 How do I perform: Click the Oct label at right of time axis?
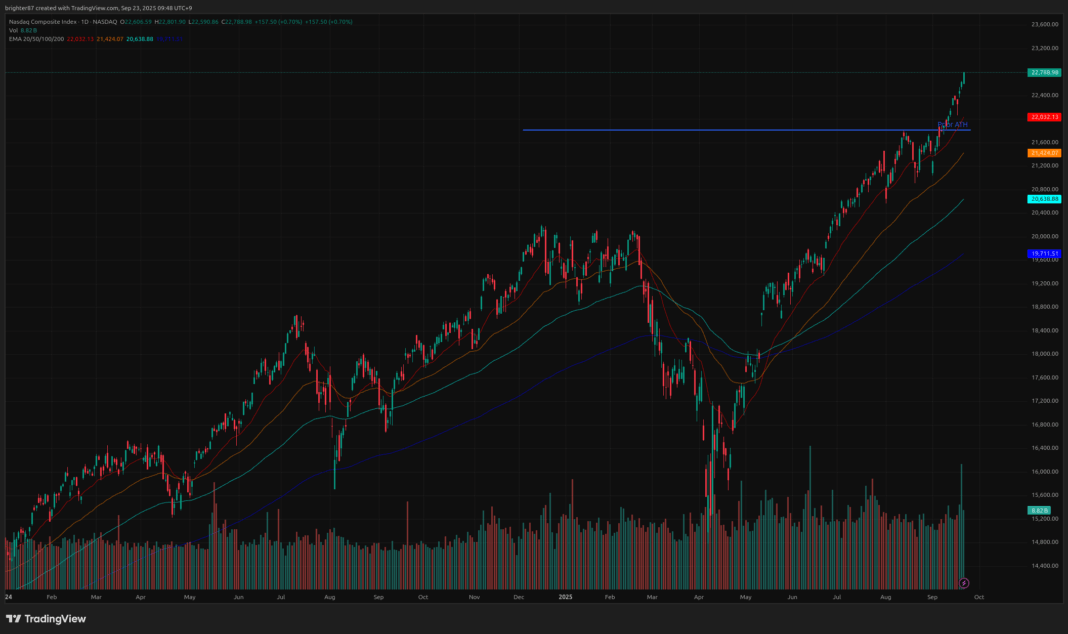click(979, 597)
